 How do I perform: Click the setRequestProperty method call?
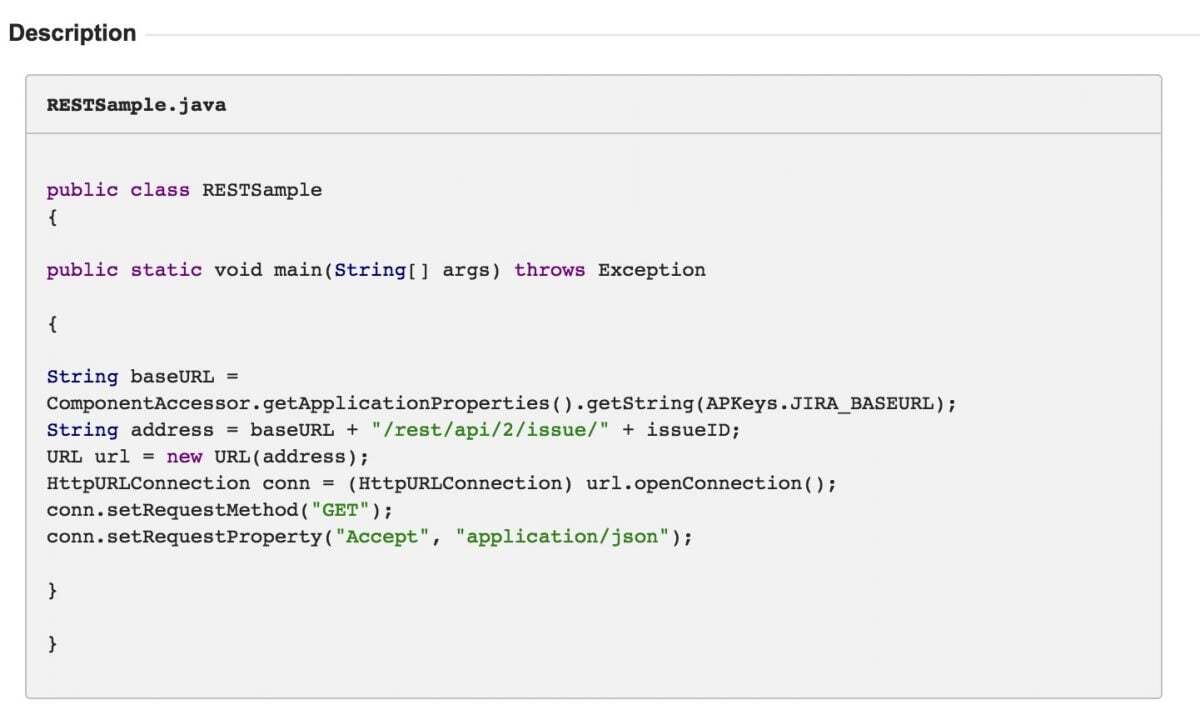[185, 536]
